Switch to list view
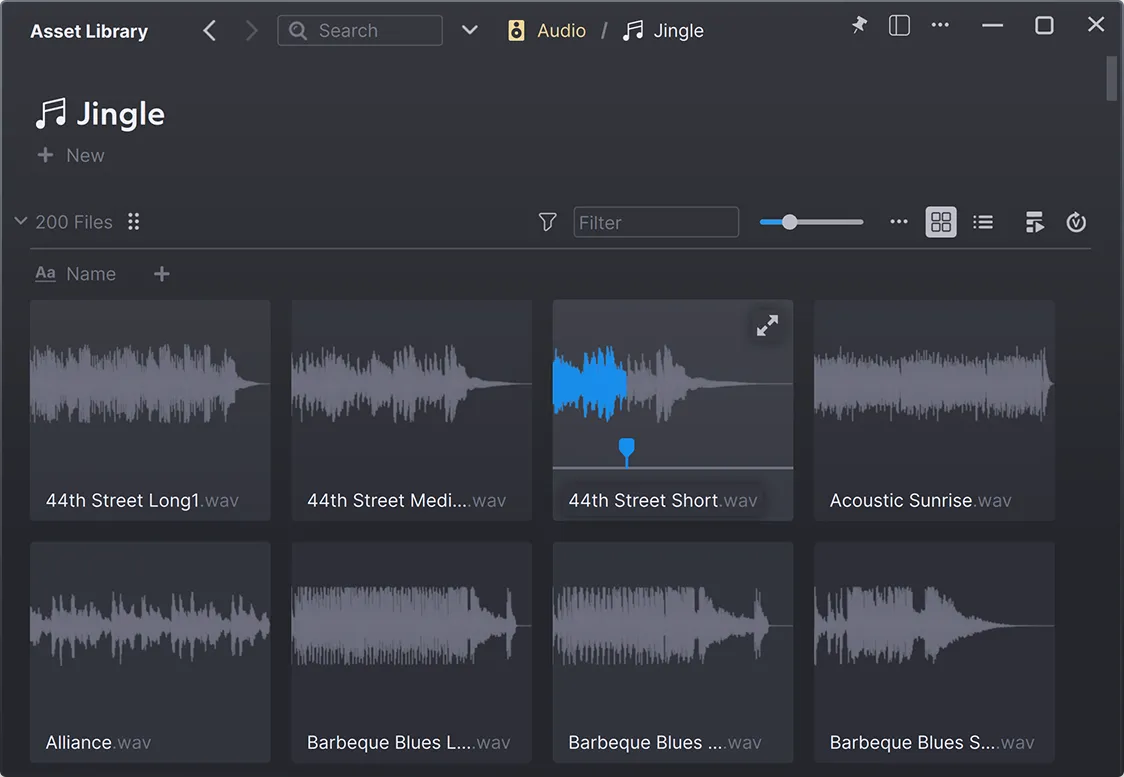Screen dimensions: 1124x777 click(983, 222)
